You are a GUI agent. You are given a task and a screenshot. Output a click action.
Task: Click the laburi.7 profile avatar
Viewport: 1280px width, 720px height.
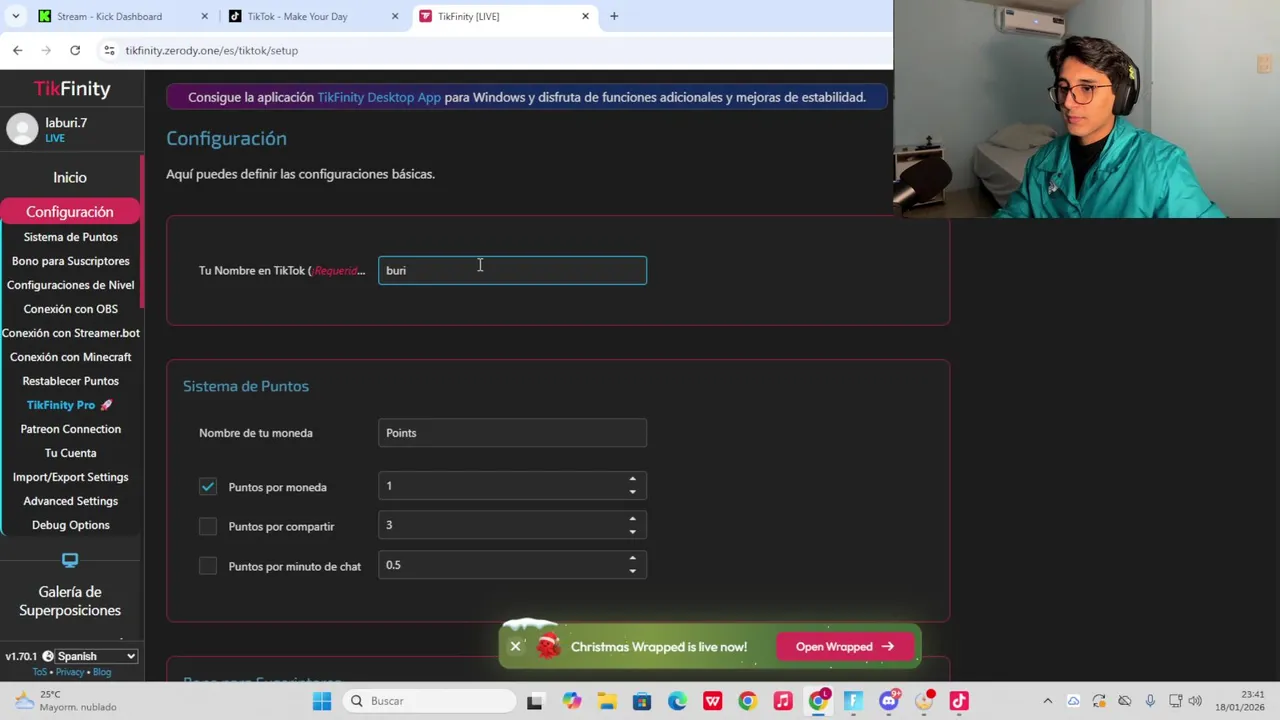pos(22,129)
